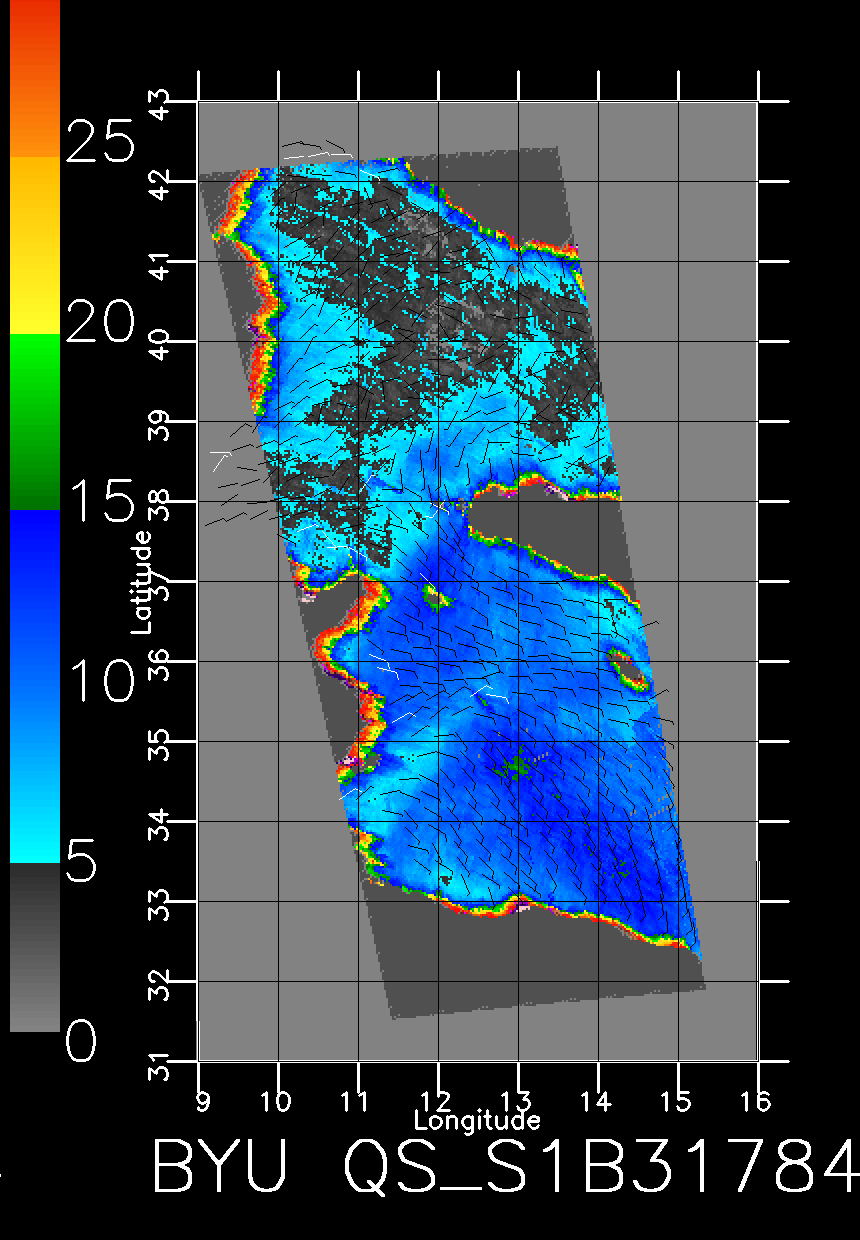The height and width of the screenshot is (1240, 860).
Task: Click latitude tick label 33
Action: [159, 903]
